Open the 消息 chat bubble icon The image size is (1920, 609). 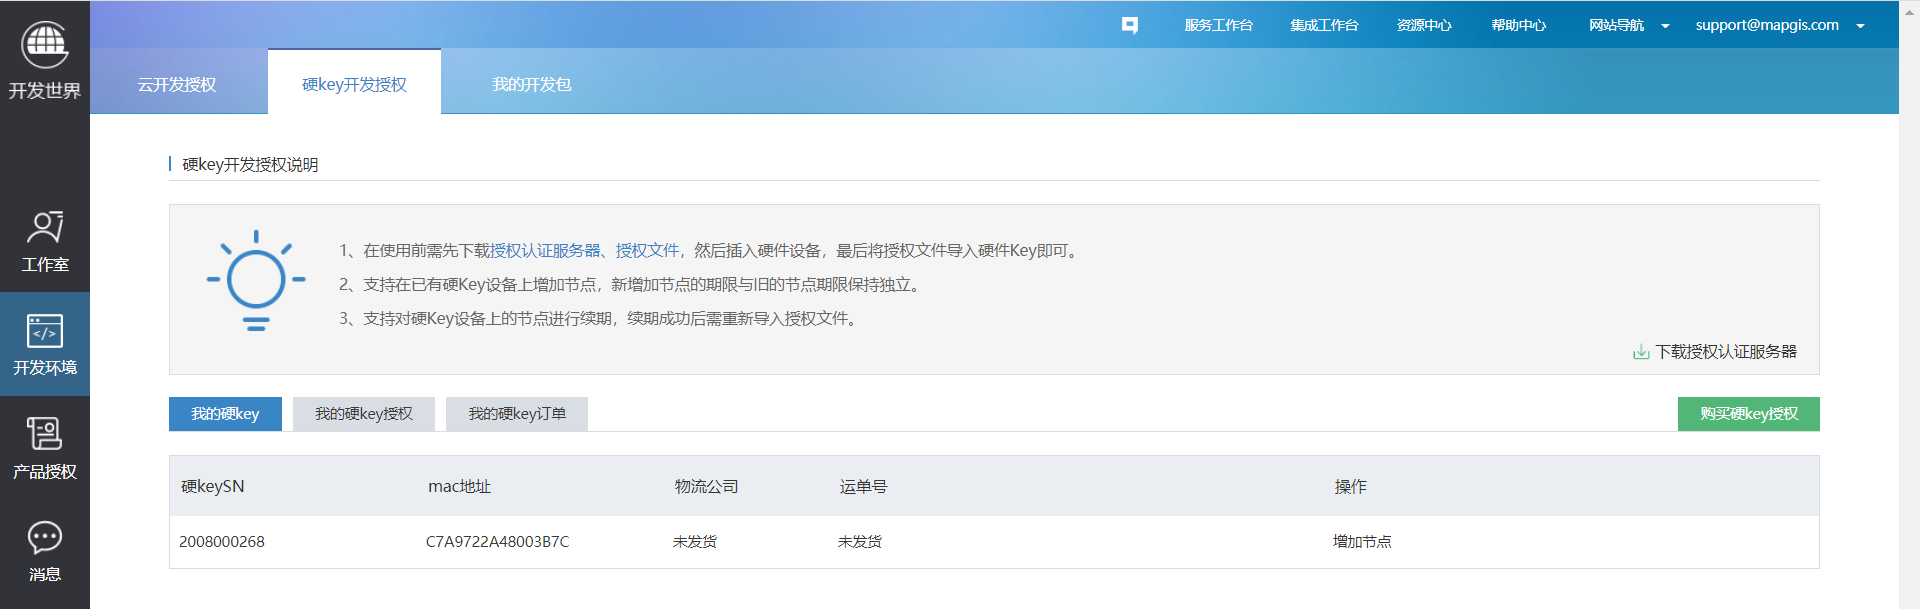pos(45,538)
